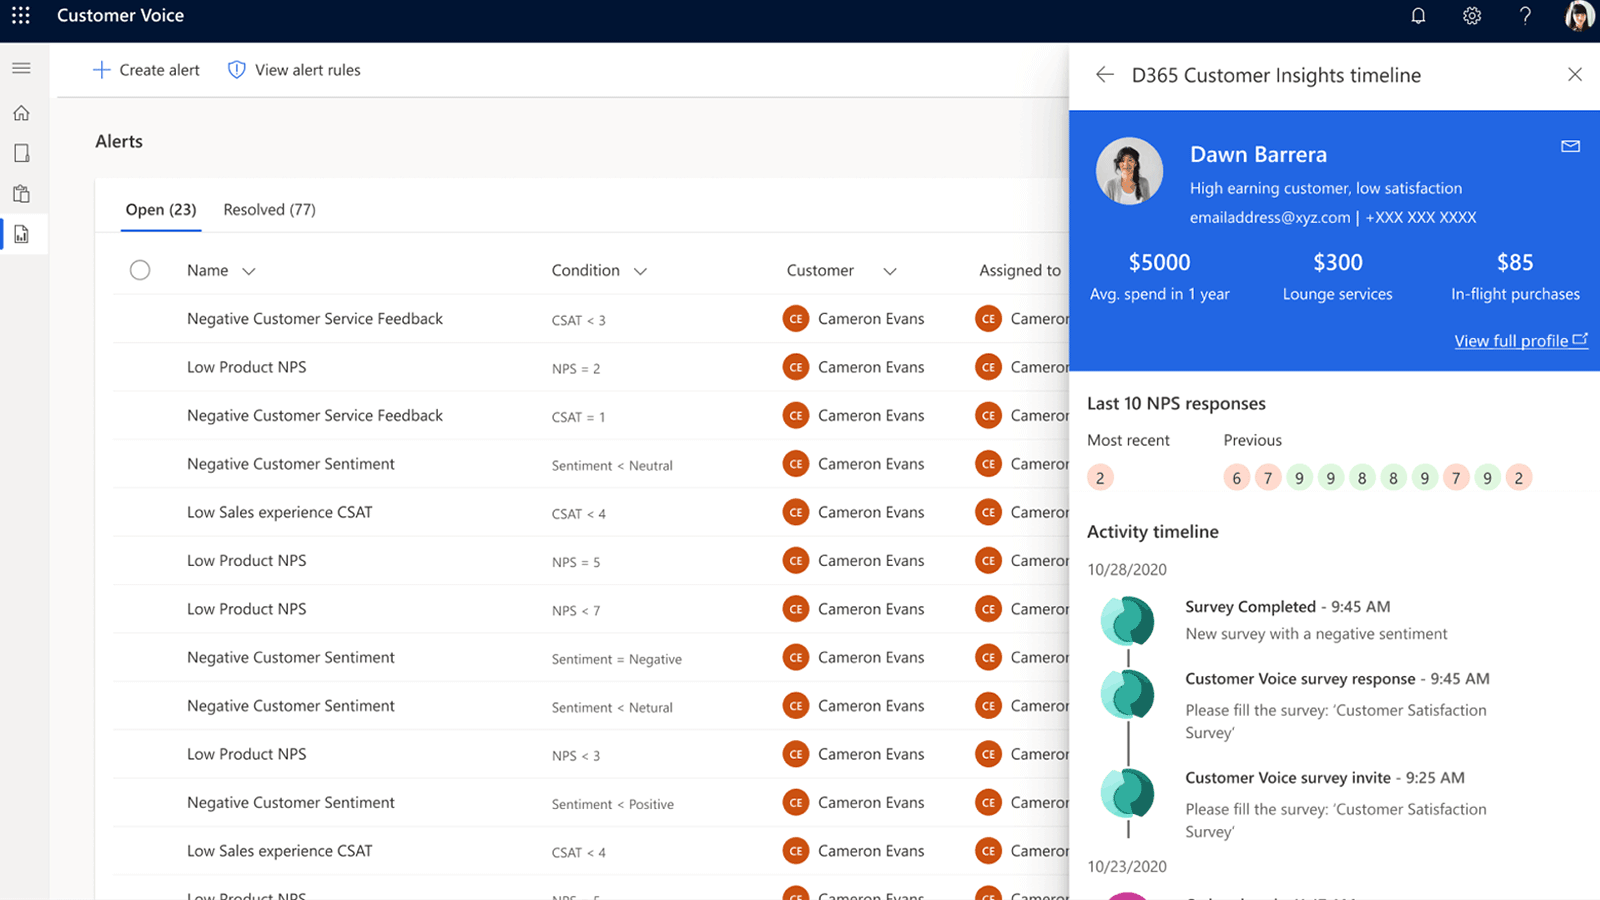1600x900 pixels.
Task: Expand the Customer column chevron
Action: point(890,271)
